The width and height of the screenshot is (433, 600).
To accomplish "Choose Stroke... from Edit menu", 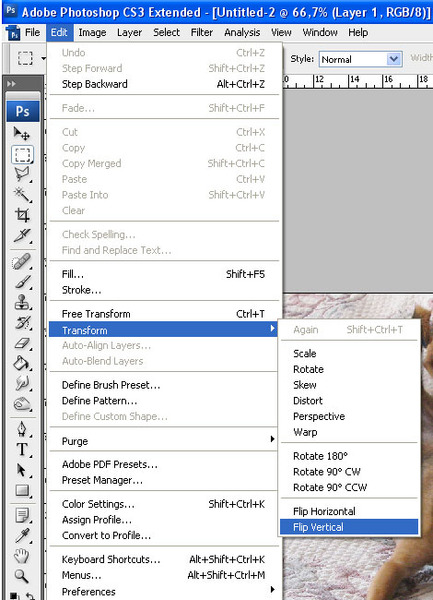I will [x=164, y=290].
